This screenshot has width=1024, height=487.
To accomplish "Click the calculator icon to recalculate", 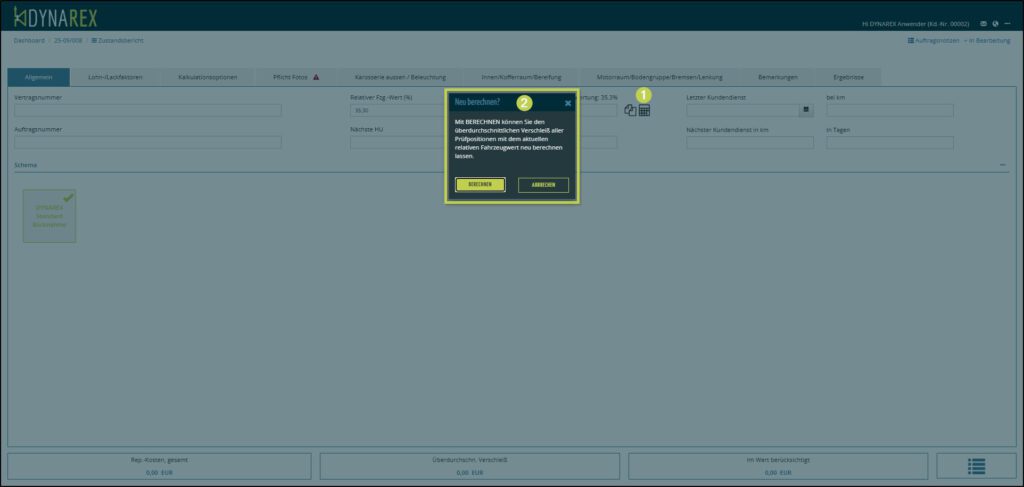I will click(x=644, y=110).
